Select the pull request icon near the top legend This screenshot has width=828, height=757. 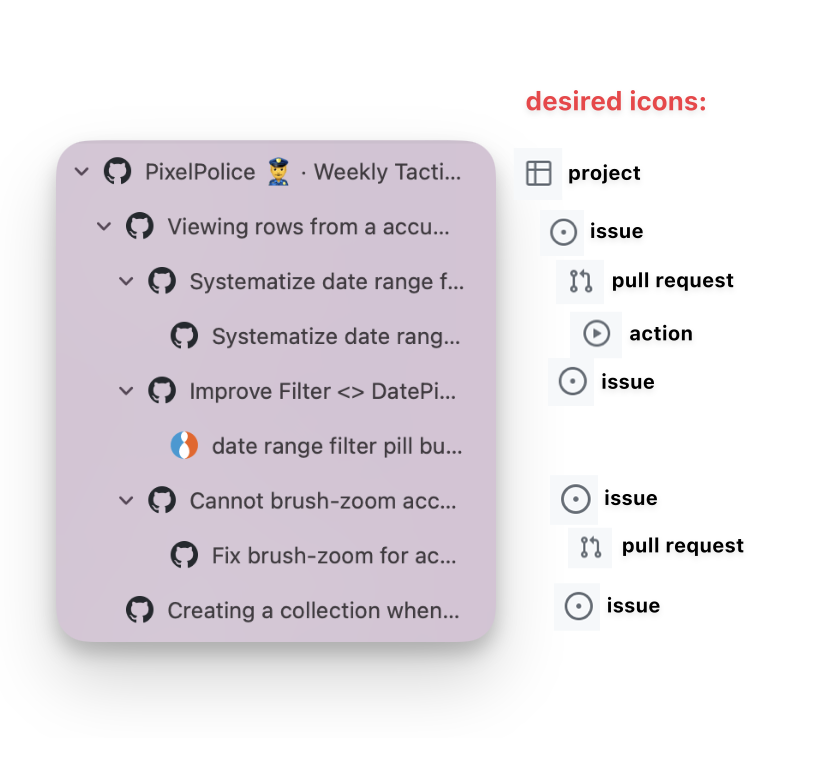click(579, 281)
